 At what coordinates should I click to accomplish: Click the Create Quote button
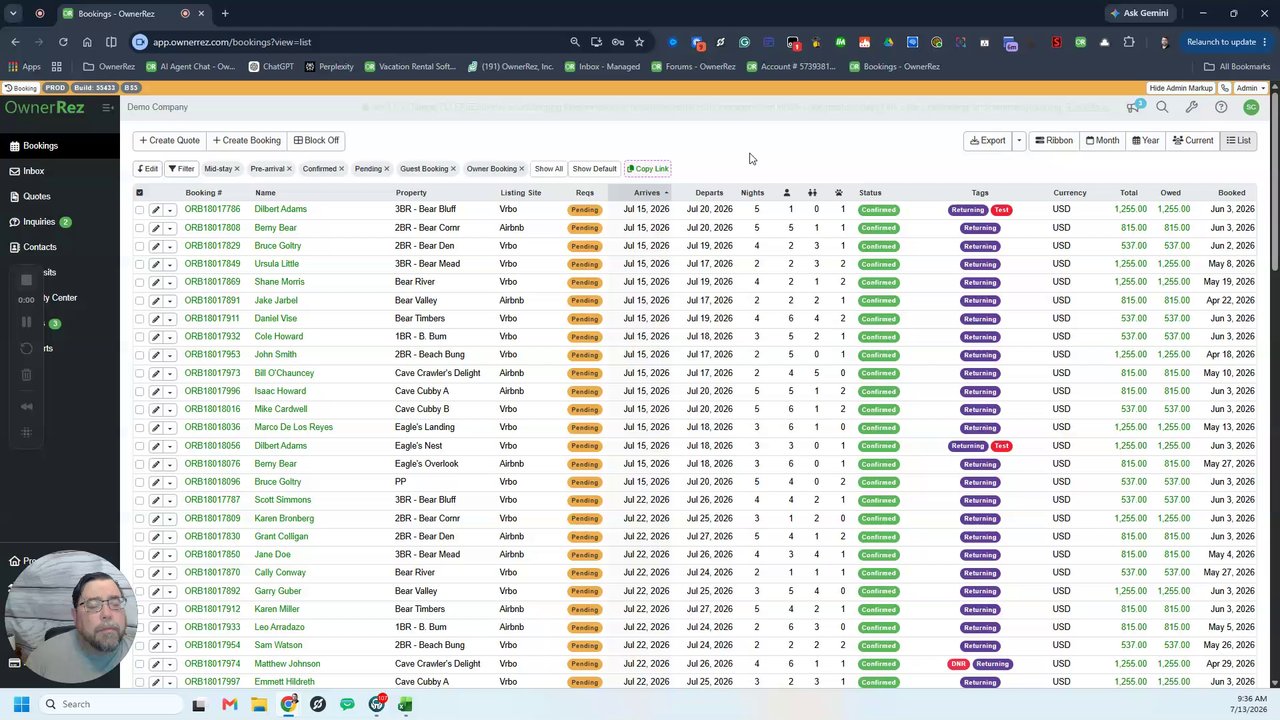point(170,141)
